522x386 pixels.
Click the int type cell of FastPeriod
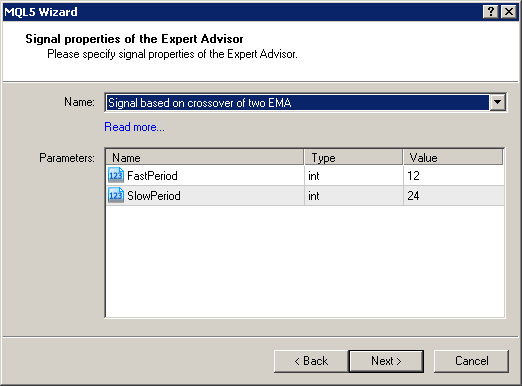[x=354, y=176]
